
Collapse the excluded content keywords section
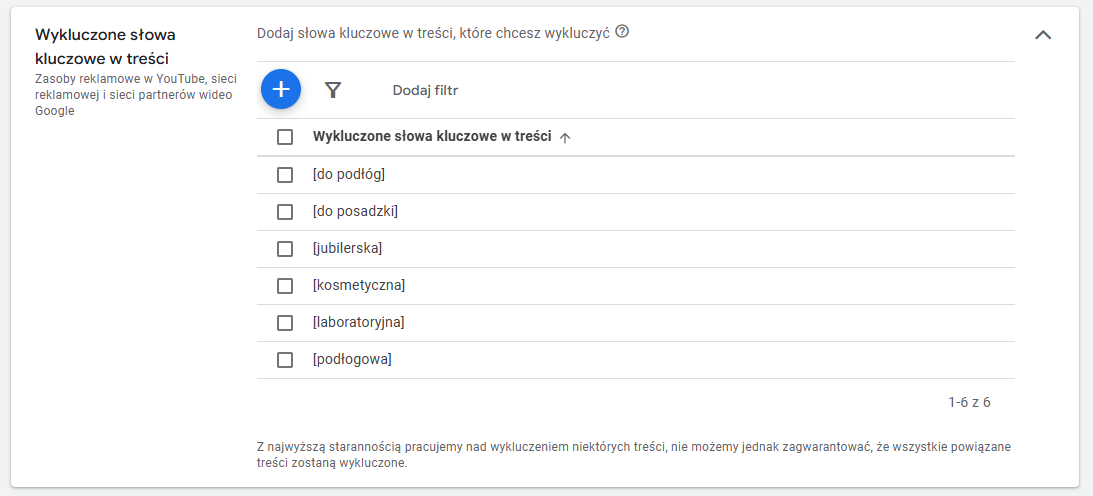pyautogui.click(x=1043, y=34)
